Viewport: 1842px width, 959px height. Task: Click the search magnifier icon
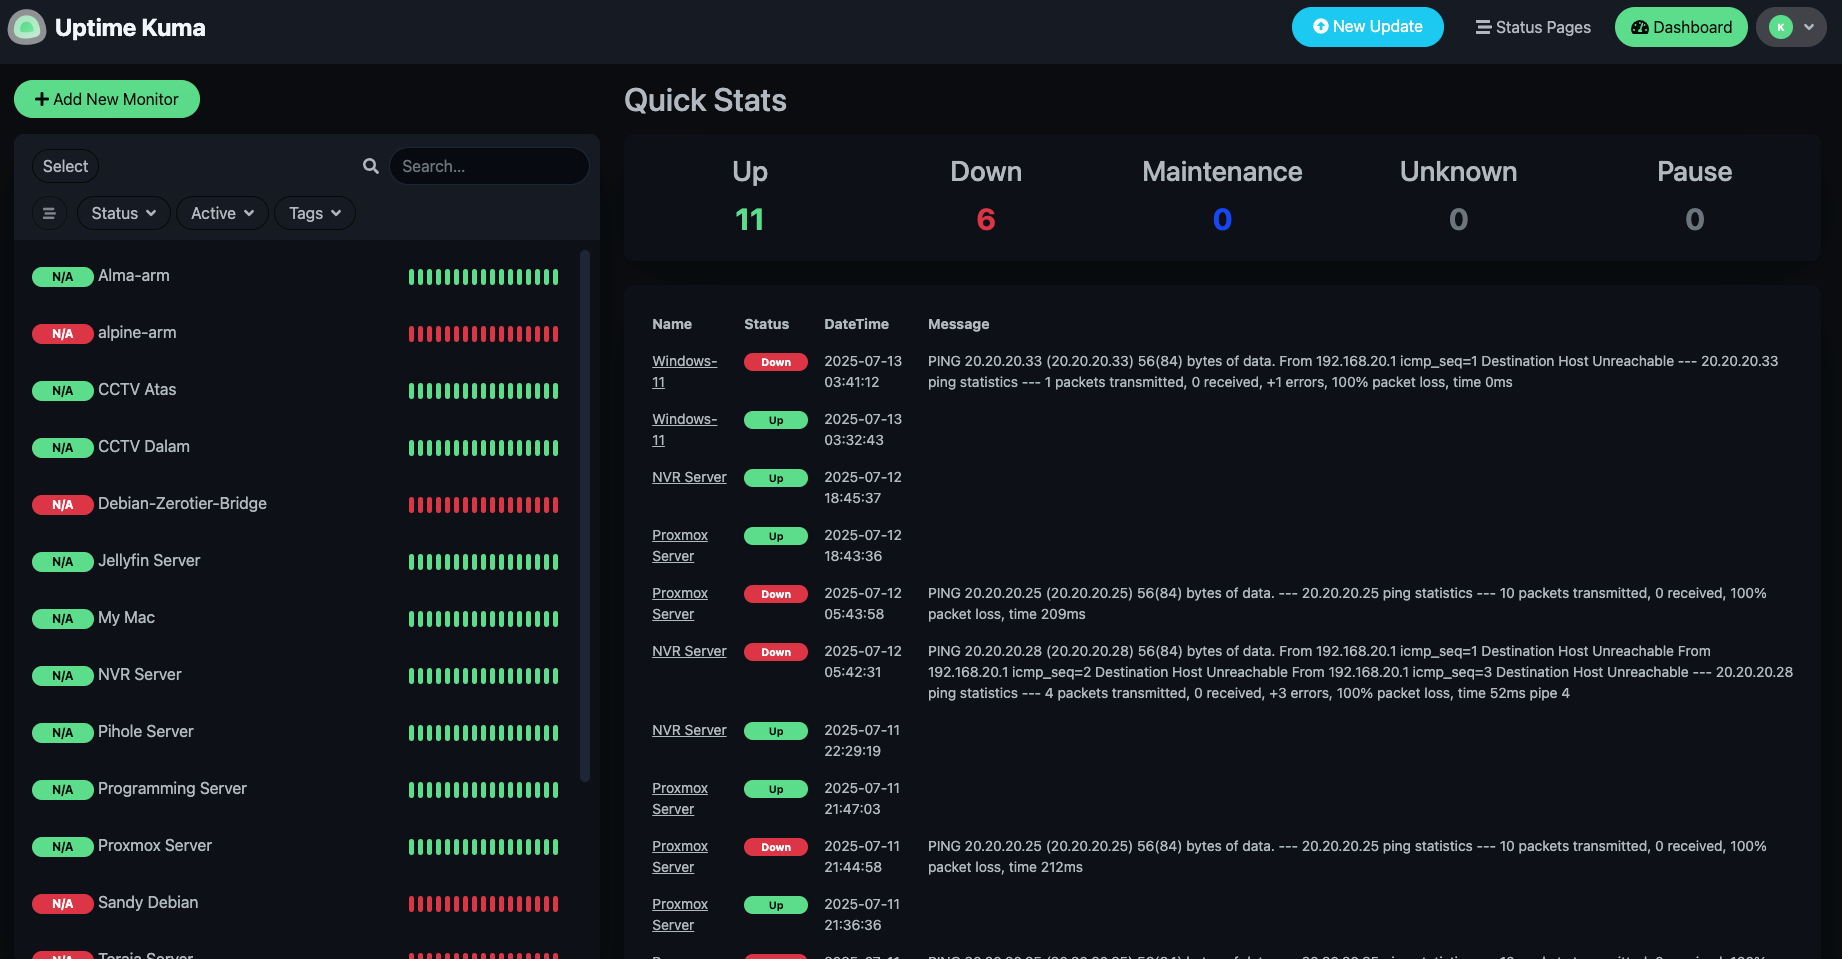point(371,166)
